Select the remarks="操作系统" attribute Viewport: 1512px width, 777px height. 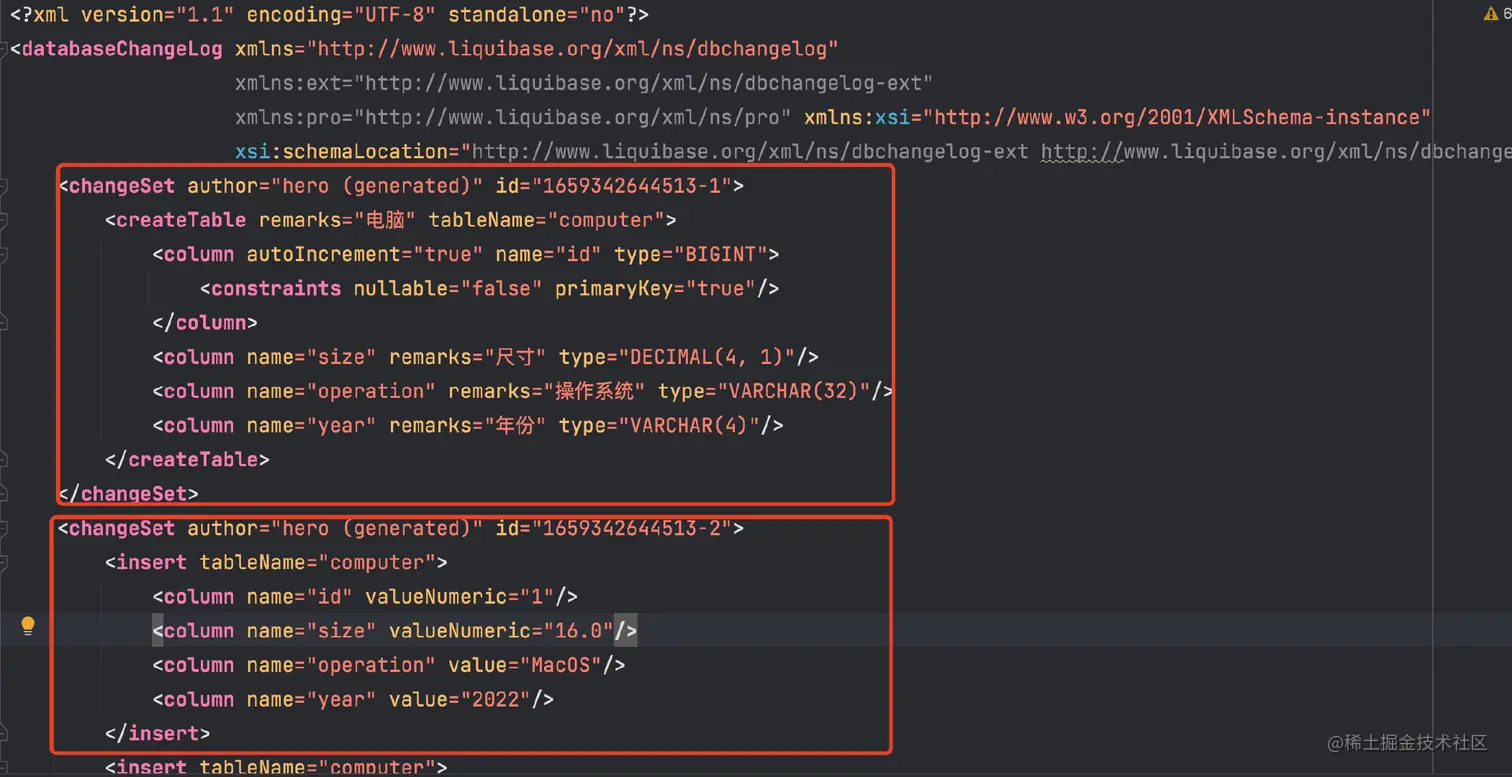click(x=547, y=391)
